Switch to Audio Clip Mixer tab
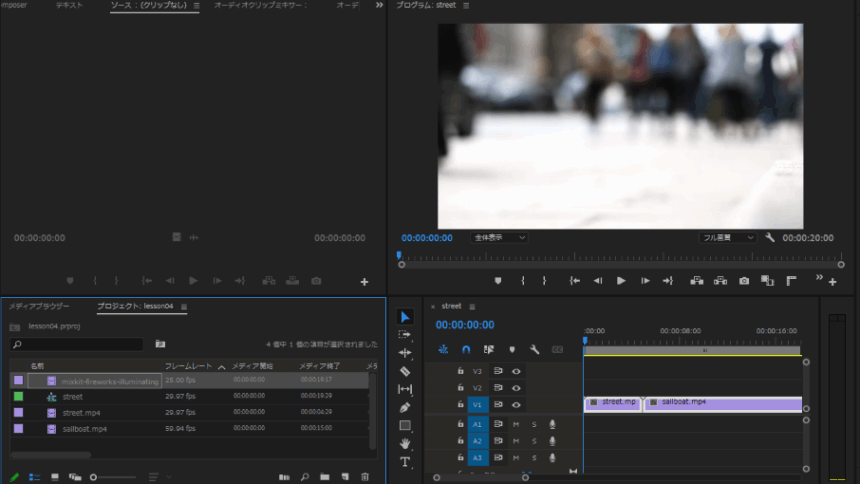 pyautogui.click(x=260, y=5)
